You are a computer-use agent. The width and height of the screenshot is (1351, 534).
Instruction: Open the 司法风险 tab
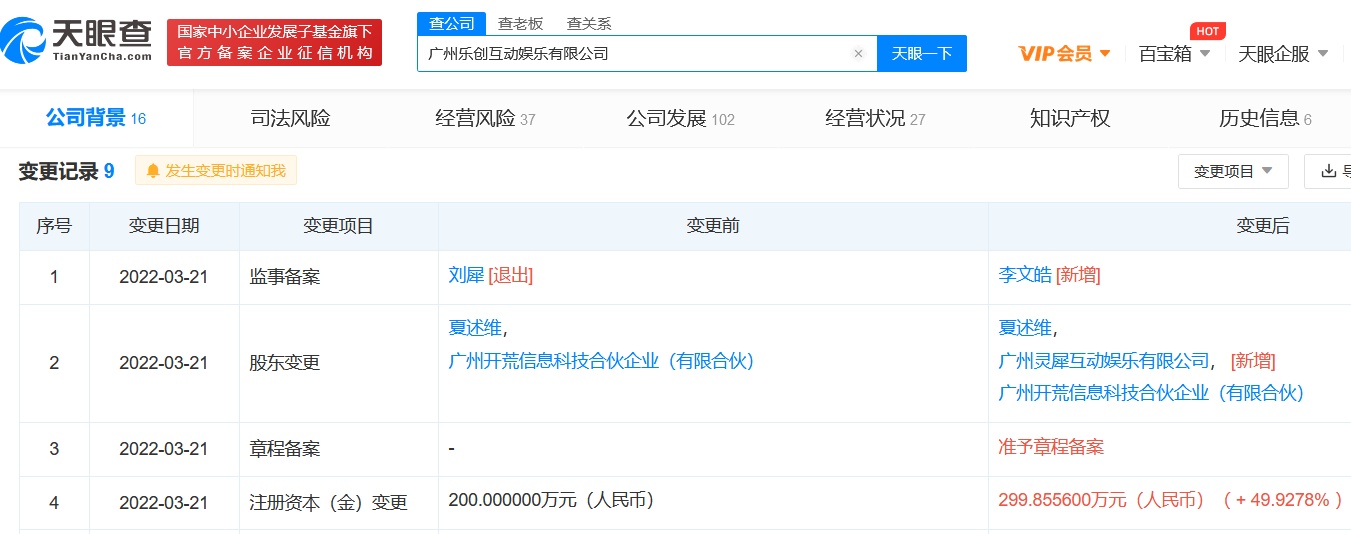290,118
